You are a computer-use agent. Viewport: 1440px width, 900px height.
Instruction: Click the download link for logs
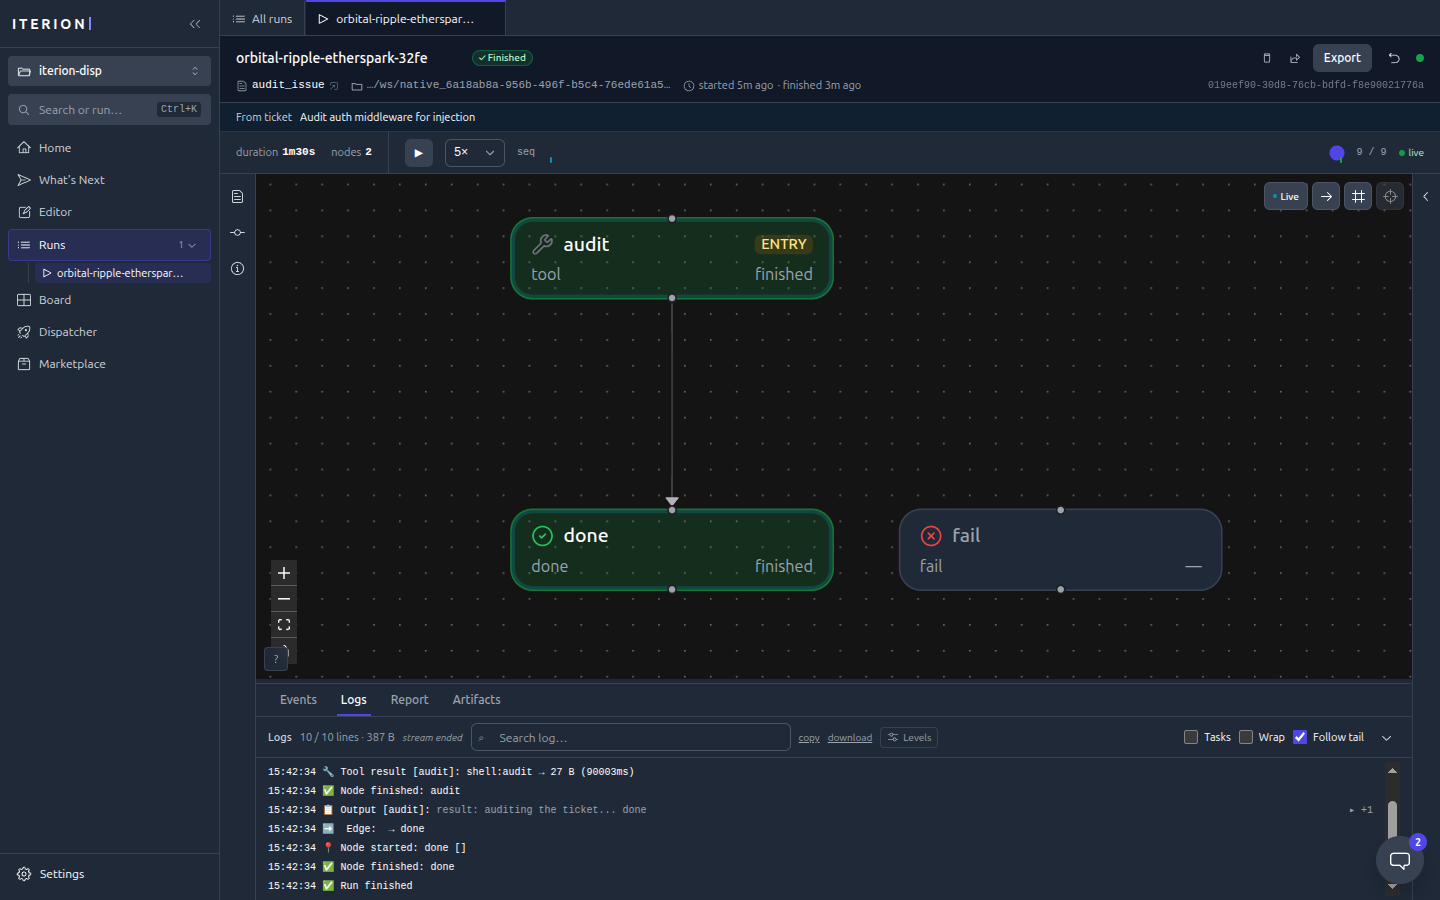(x=850, y=738)
